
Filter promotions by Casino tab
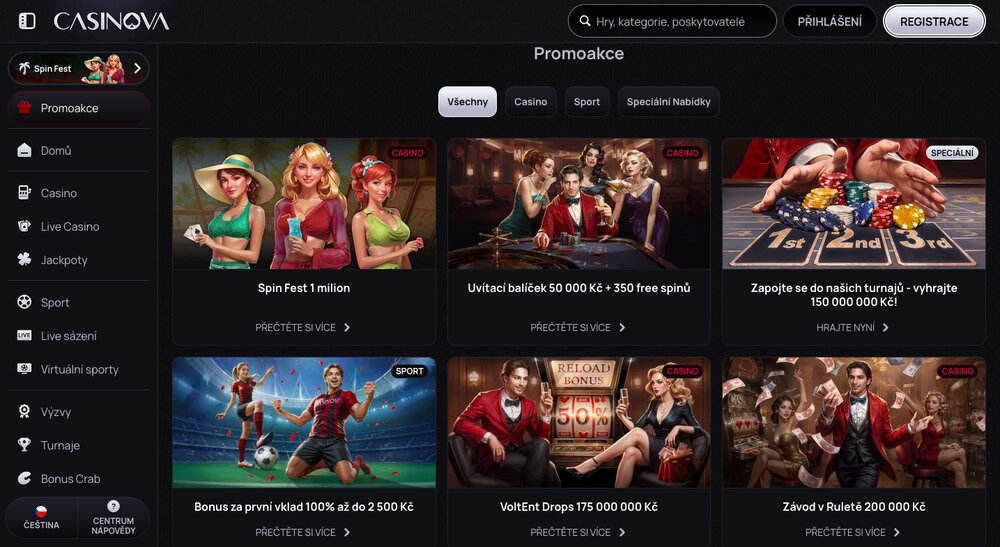(531, 102)
